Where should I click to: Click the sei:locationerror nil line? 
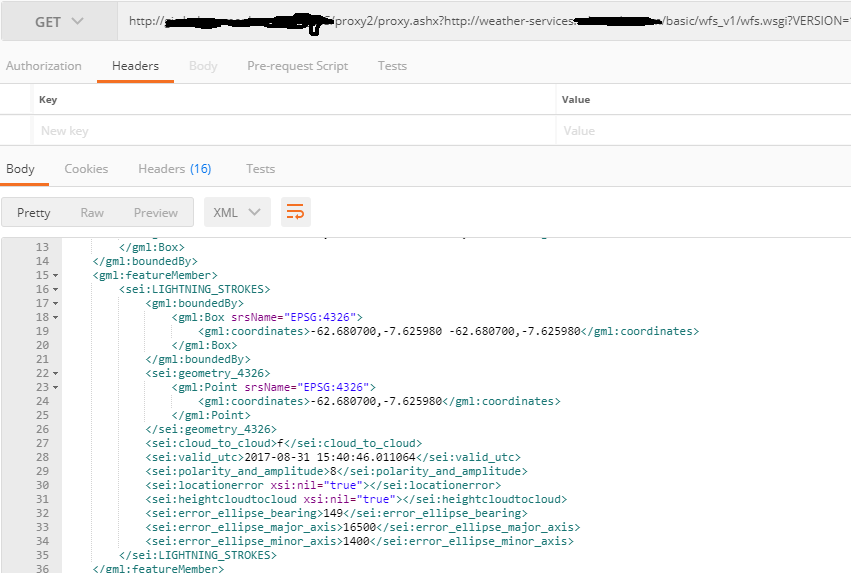point(323,485)
